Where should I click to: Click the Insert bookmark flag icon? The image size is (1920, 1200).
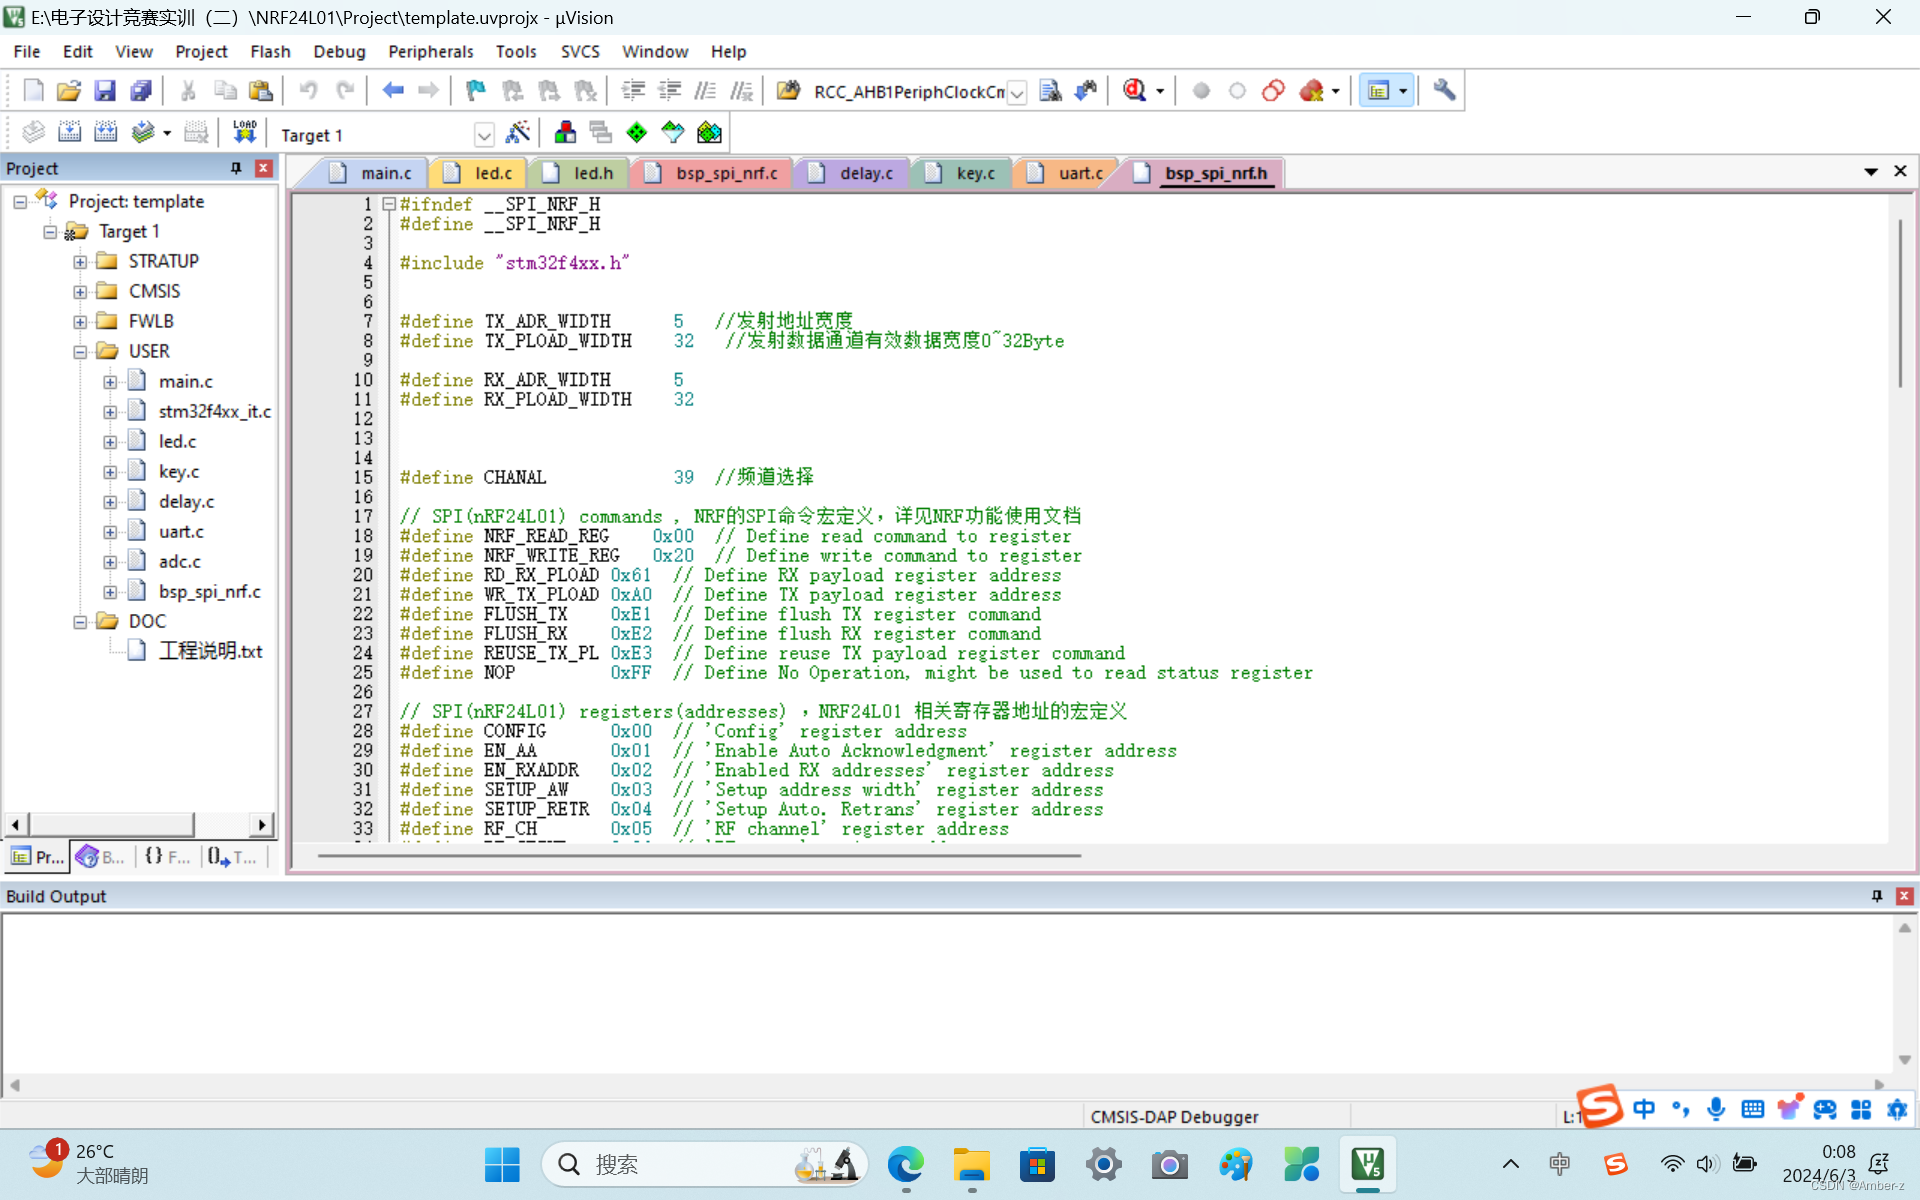[x=476, y=91]
